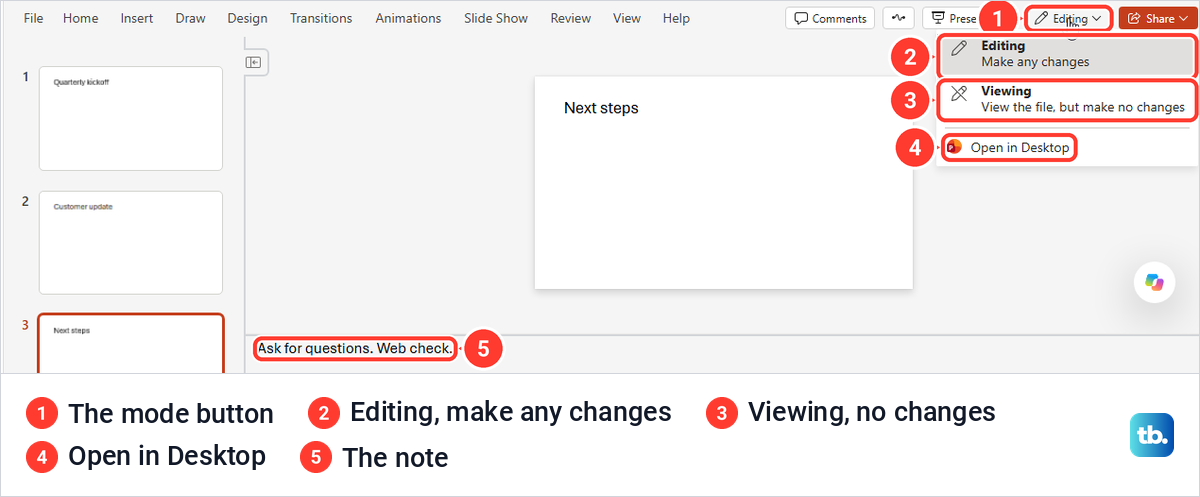
Task: Expand the Share dropdown button
Action: (1159, 18)
